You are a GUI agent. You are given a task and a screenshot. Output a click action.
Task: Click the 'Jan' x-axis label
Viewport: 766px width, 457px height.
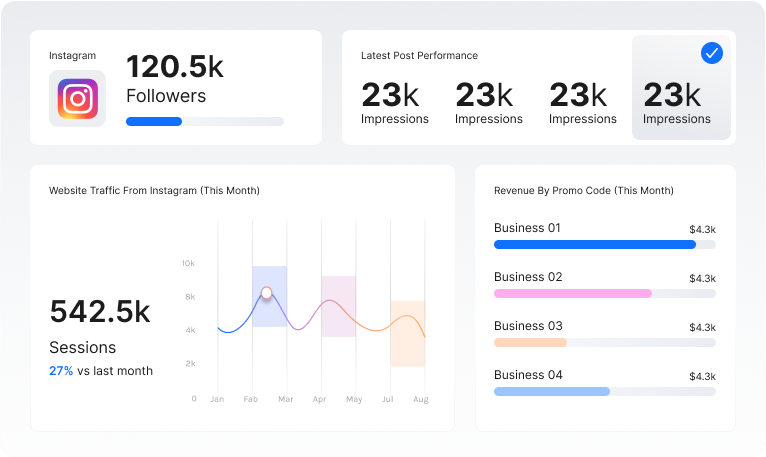[217, 399]
